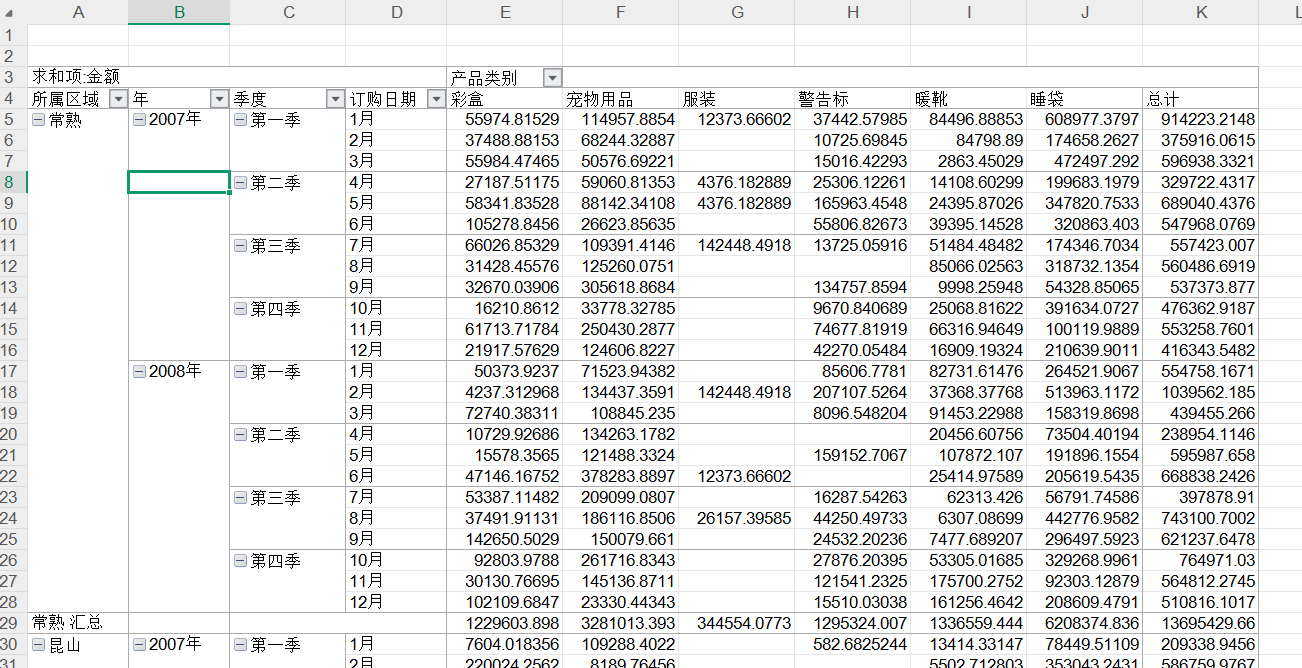
Task: Collapse 第四季 in row 26
Action: (240, 561)
